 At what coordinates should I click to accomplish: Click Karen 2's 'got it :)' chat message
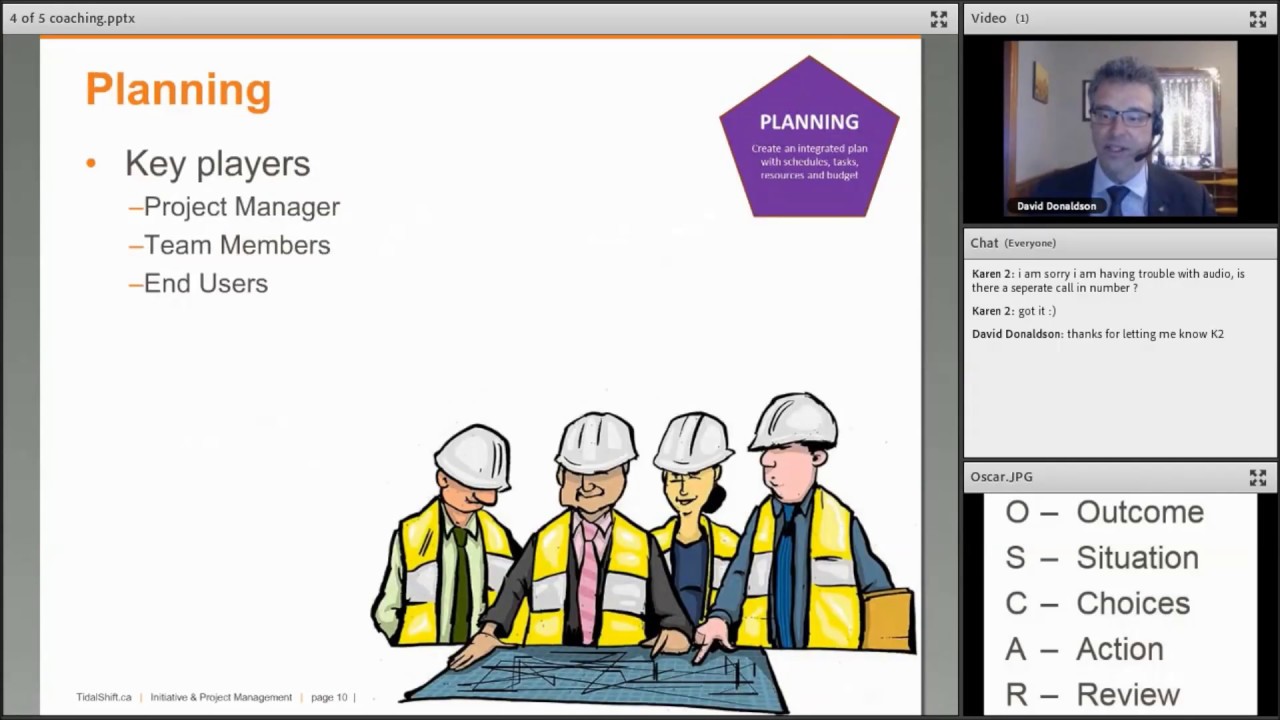(x=1014, y=311)
